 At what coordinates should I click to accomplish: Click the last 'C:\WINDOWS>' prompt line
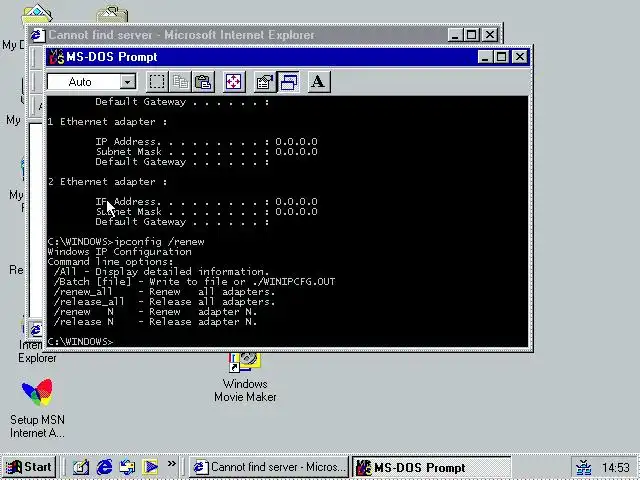pyautogui.click(x=80, y=342)
